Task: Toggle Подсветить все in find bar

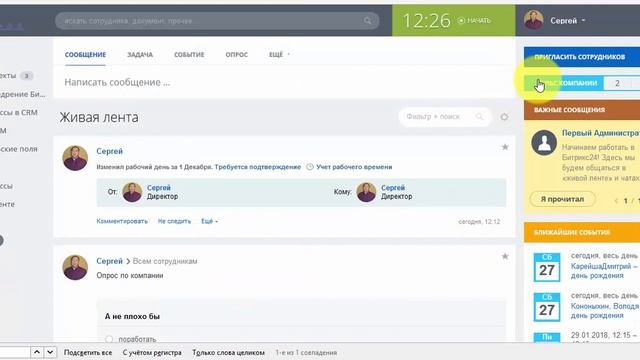Action: click(88, 353)
